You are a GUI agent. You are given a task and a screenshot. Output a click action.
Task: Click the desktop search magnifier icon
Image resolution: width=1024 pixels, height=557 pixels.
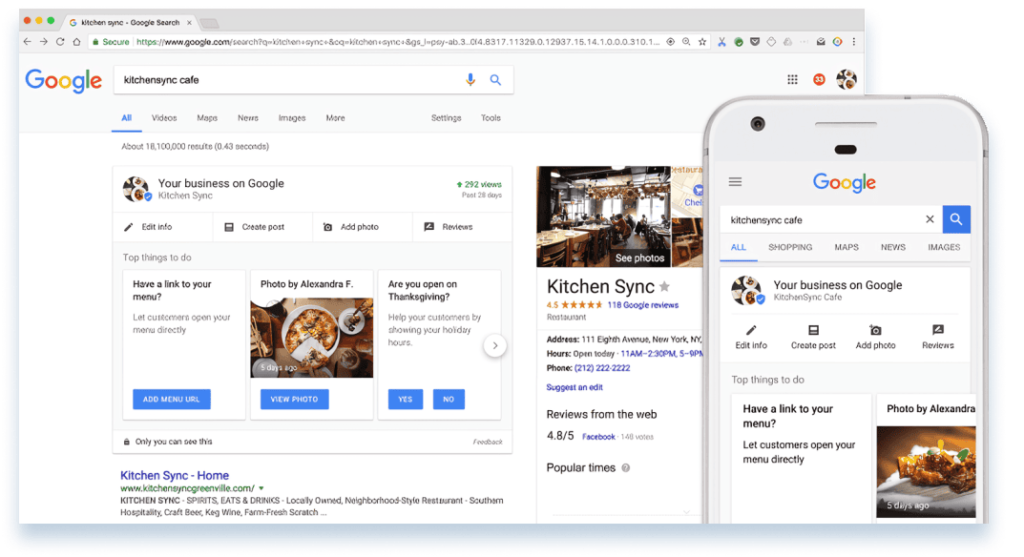point(496,80)
